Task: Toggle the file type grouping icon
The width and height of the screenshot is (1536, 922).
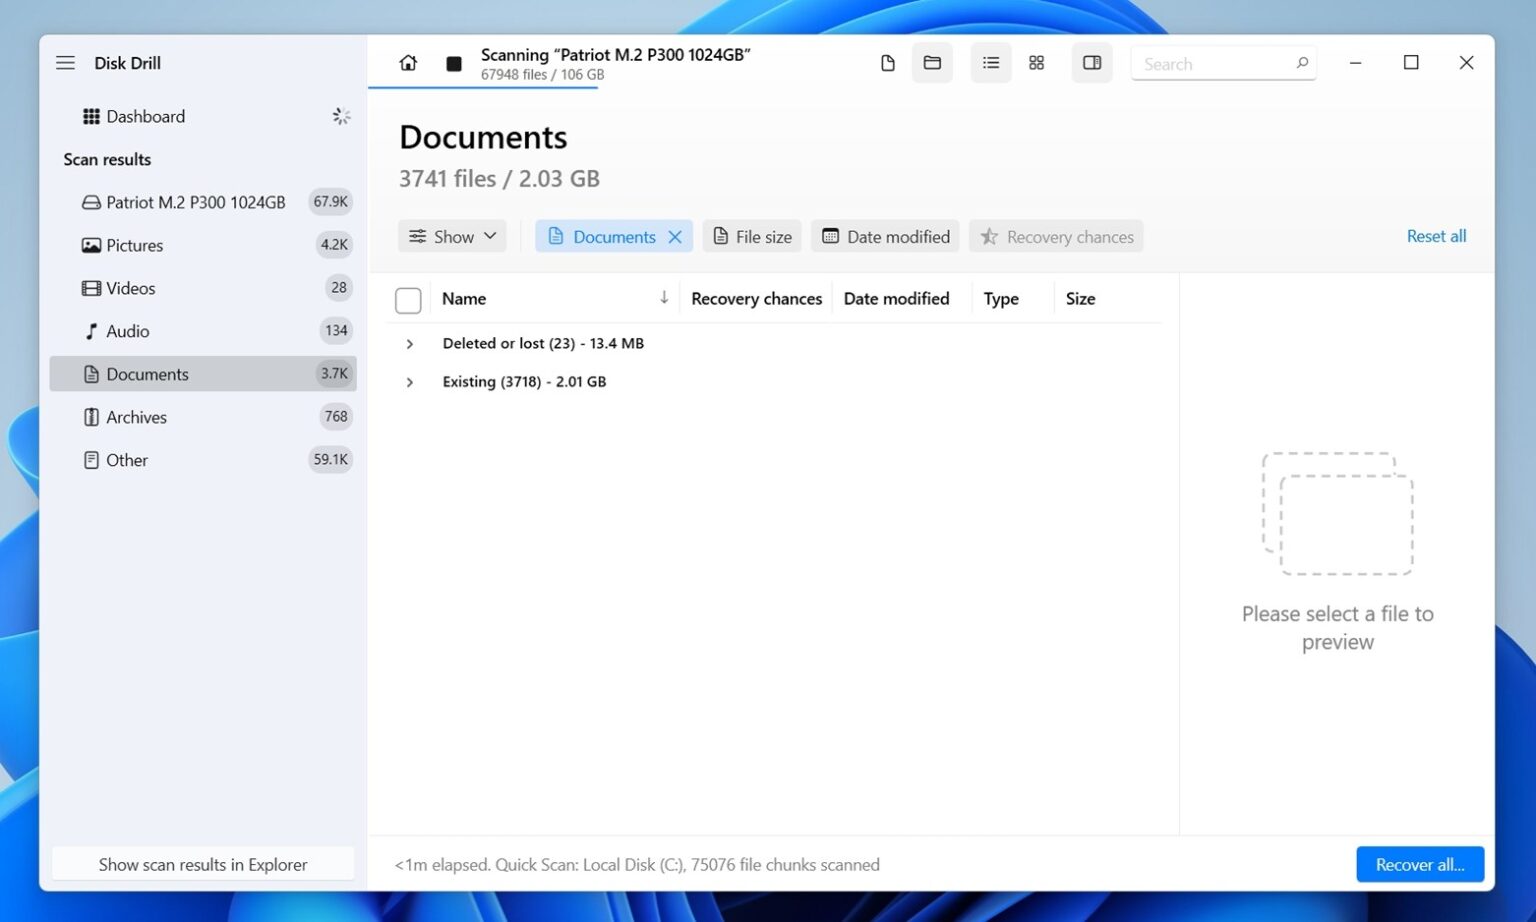Action: [x=887, y=62]
